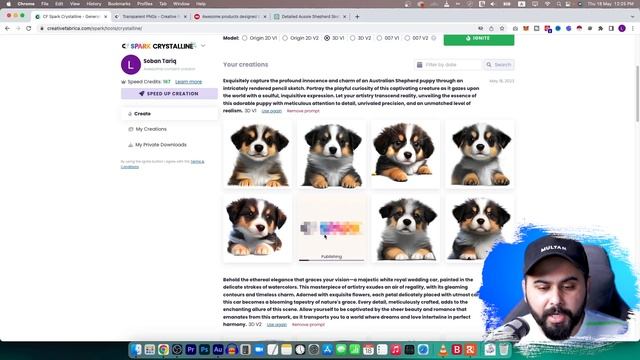Screen dimensions: 640x360
Task: Open the first puppy image thumbnail
Action: (258, 154)
